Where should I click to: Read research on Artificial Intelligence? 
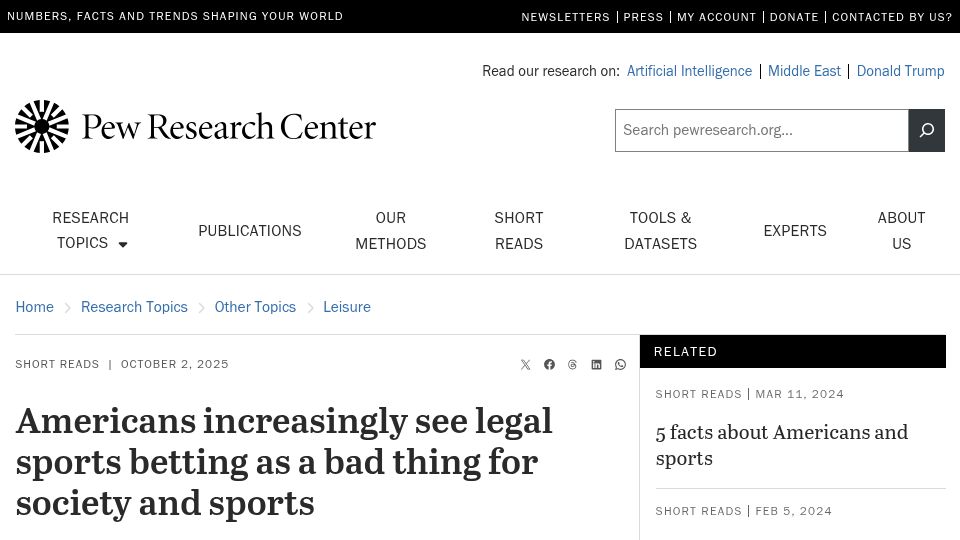pyautogui.click(x=689, y=71)
